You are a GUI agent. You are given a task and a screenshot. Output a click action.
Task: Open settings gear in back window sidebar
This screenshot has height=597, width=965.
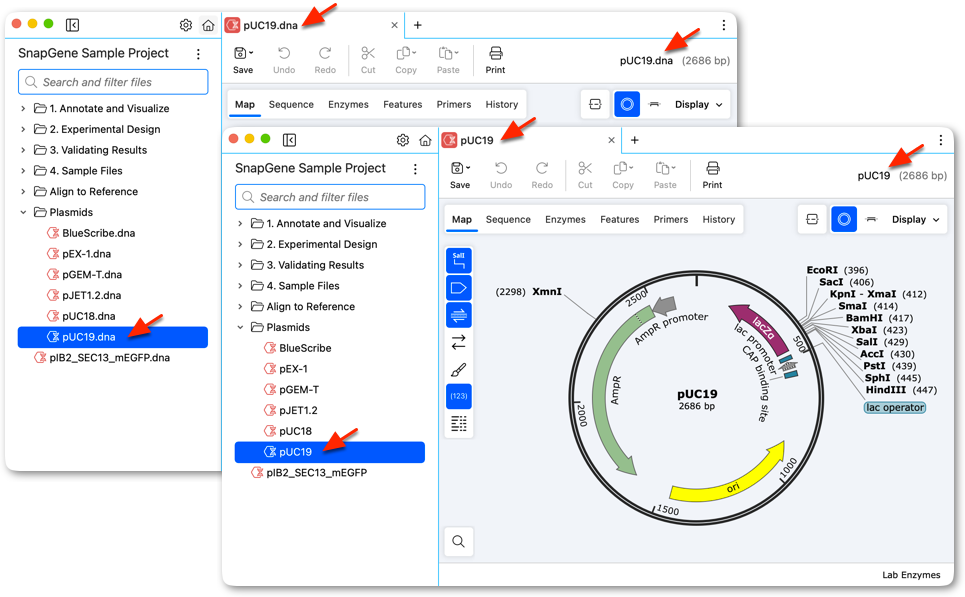[x=186, y=25]
